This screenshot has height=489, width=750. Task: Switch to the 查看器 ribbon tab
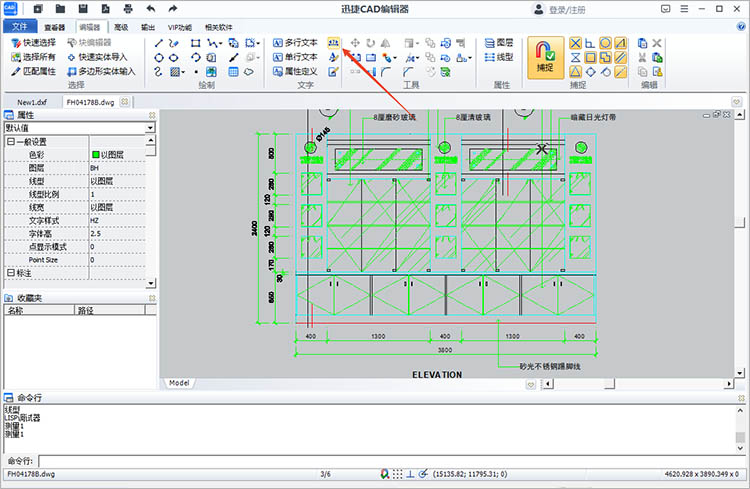tap(55, 27)
